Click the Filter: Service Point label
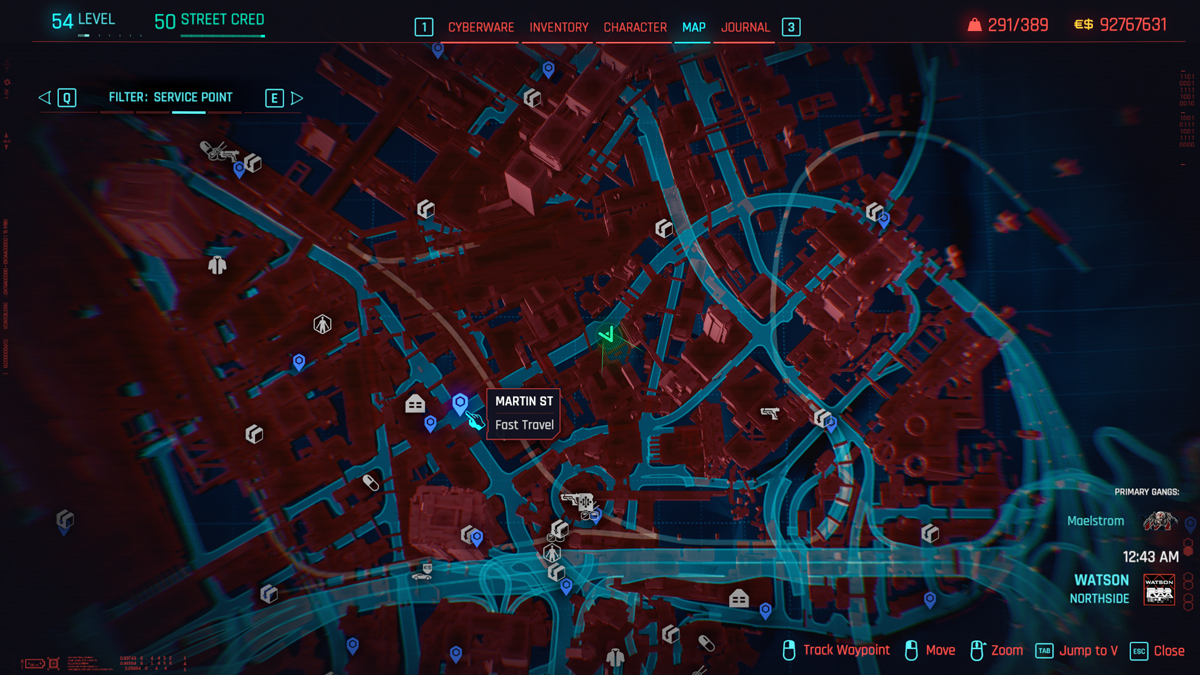 (x=171, y=98)
